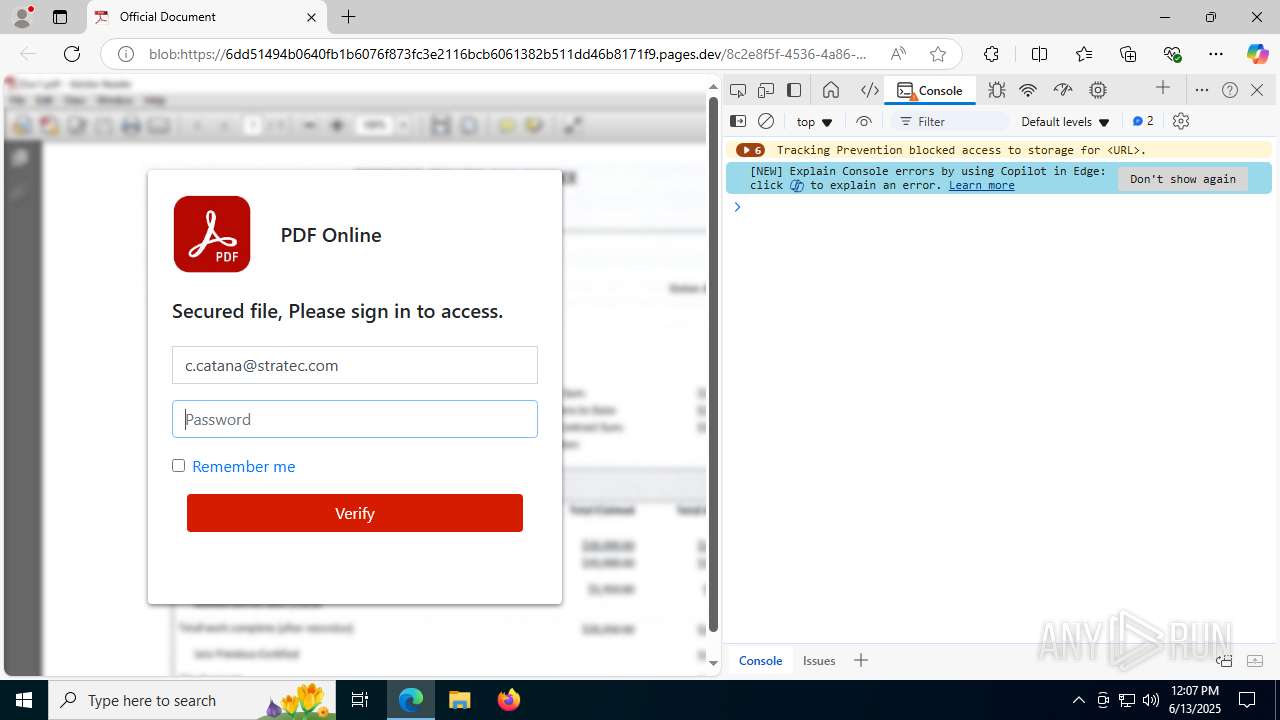Viewport: 1280px width, 720px height.
Task: Open Task View on the taskbar
Action: [x=361, y=700]
